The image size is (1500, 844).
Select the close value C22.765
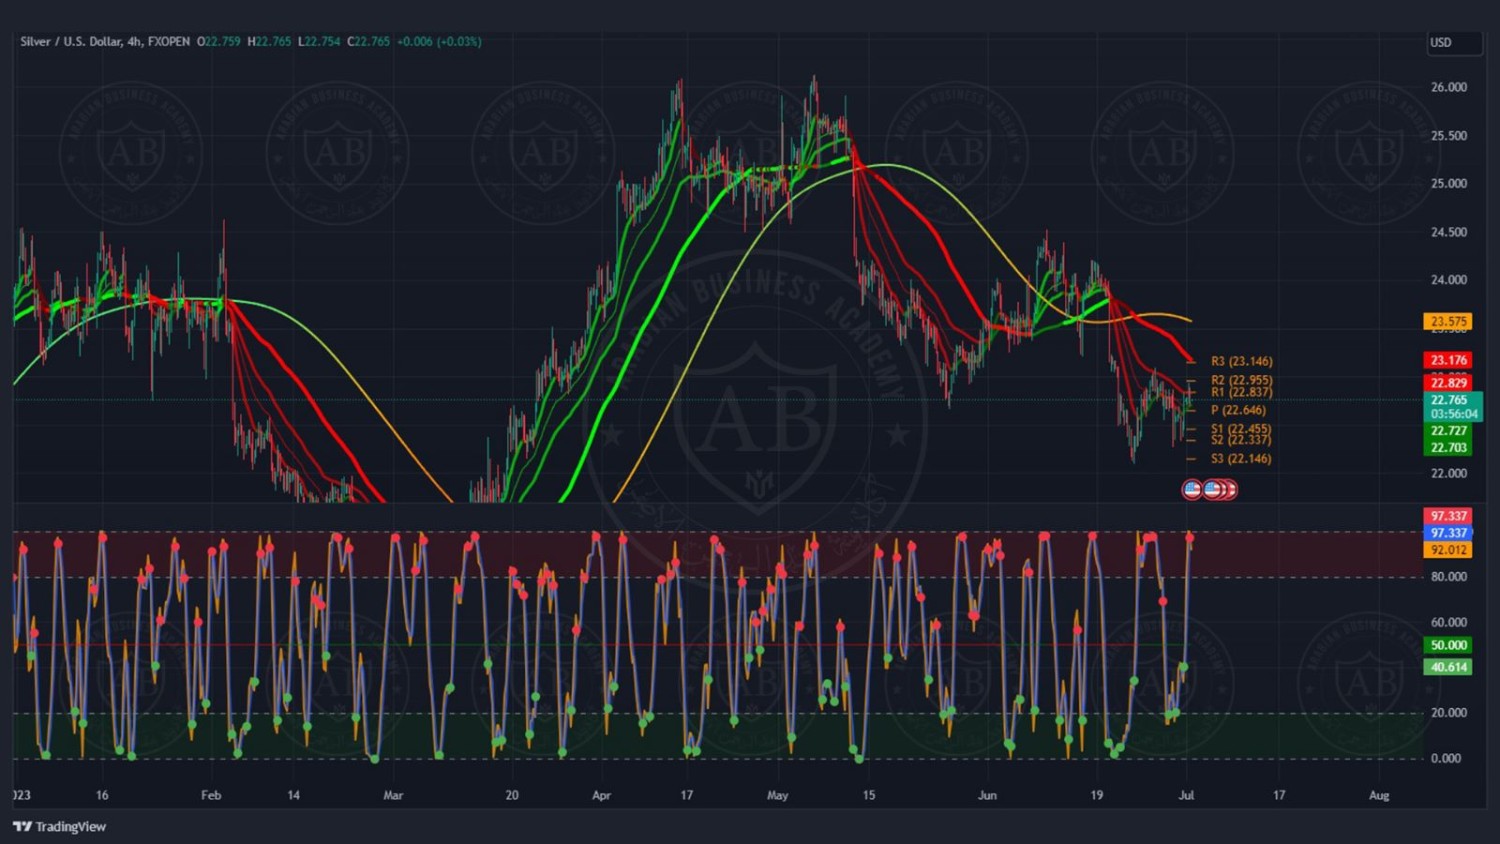click(369, 42)
